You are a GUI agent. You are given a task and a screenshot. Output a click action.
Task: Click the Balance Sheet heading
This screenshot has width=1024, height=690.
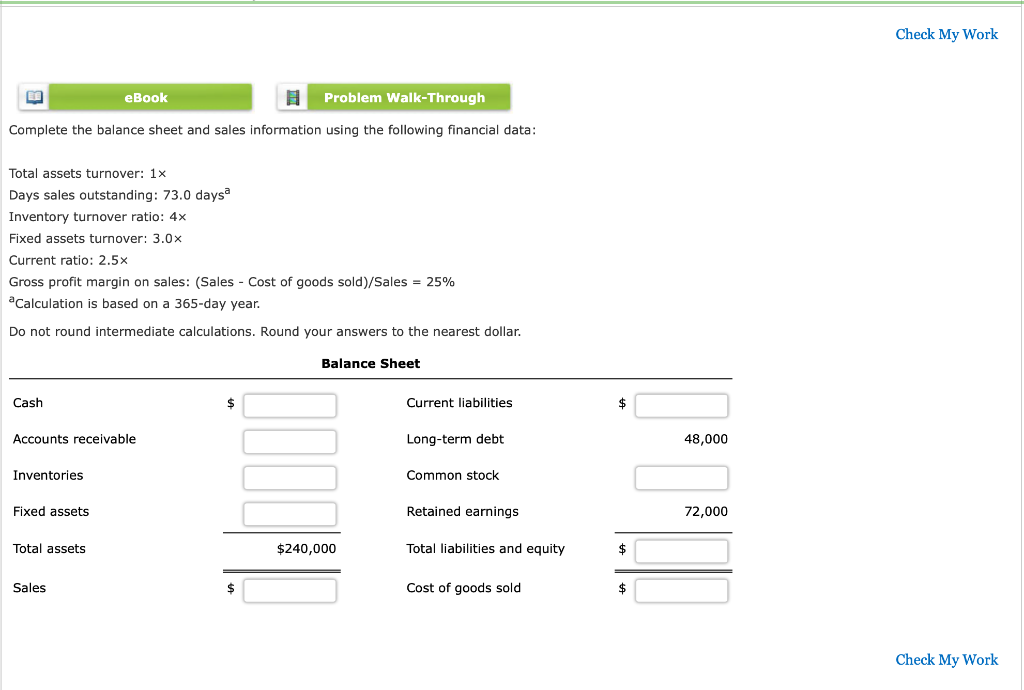(x=370, y=363)
